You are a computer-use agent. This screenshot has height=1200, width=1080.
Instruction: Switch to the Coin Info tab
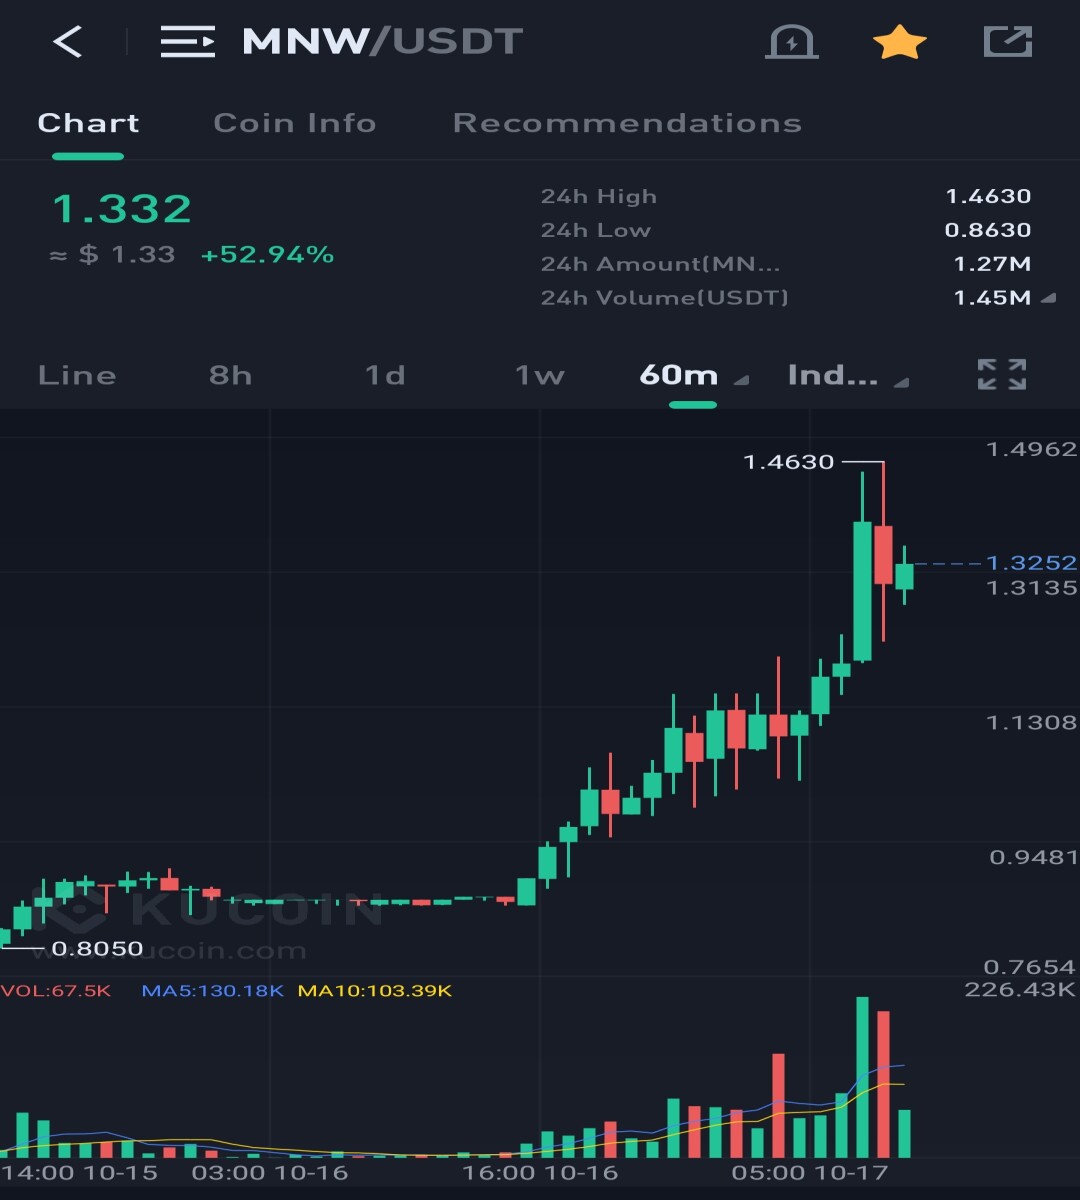[295, 123]
